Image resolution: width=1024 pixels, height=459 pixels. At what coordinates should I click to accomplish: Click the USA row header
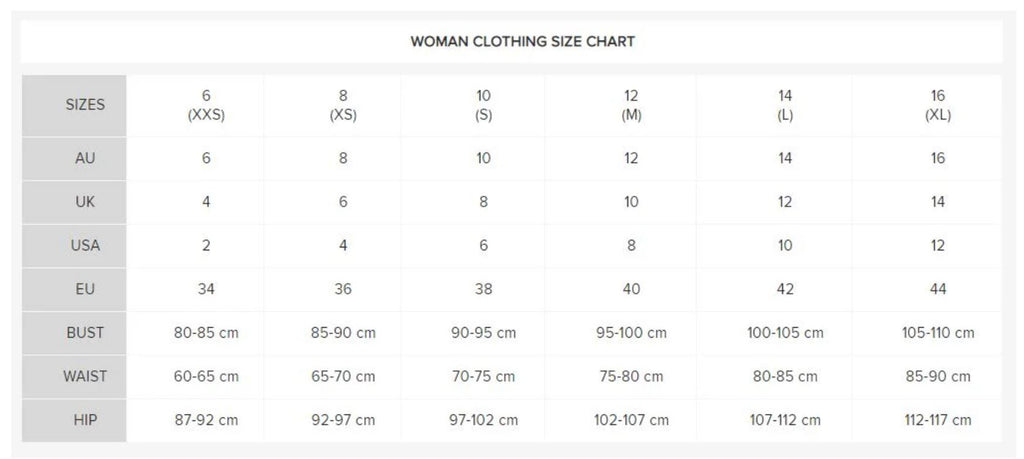(x=85, y=246)
